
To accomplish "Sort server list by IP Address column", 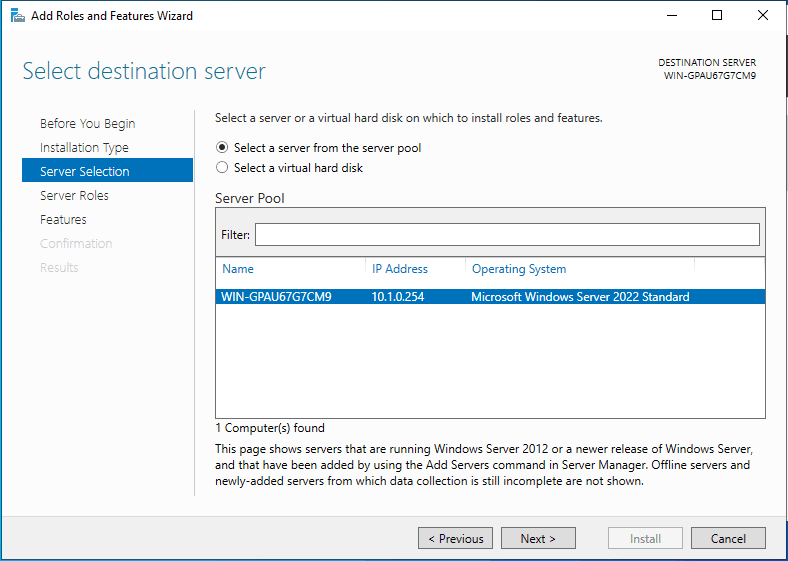I will click(x=400, y=269).
